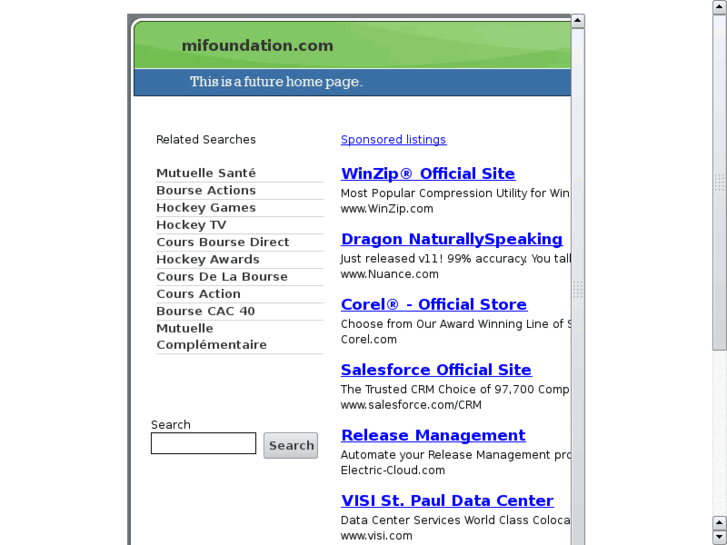
Task: Click the Hockey Awards related search
Action: pos(208,259)
